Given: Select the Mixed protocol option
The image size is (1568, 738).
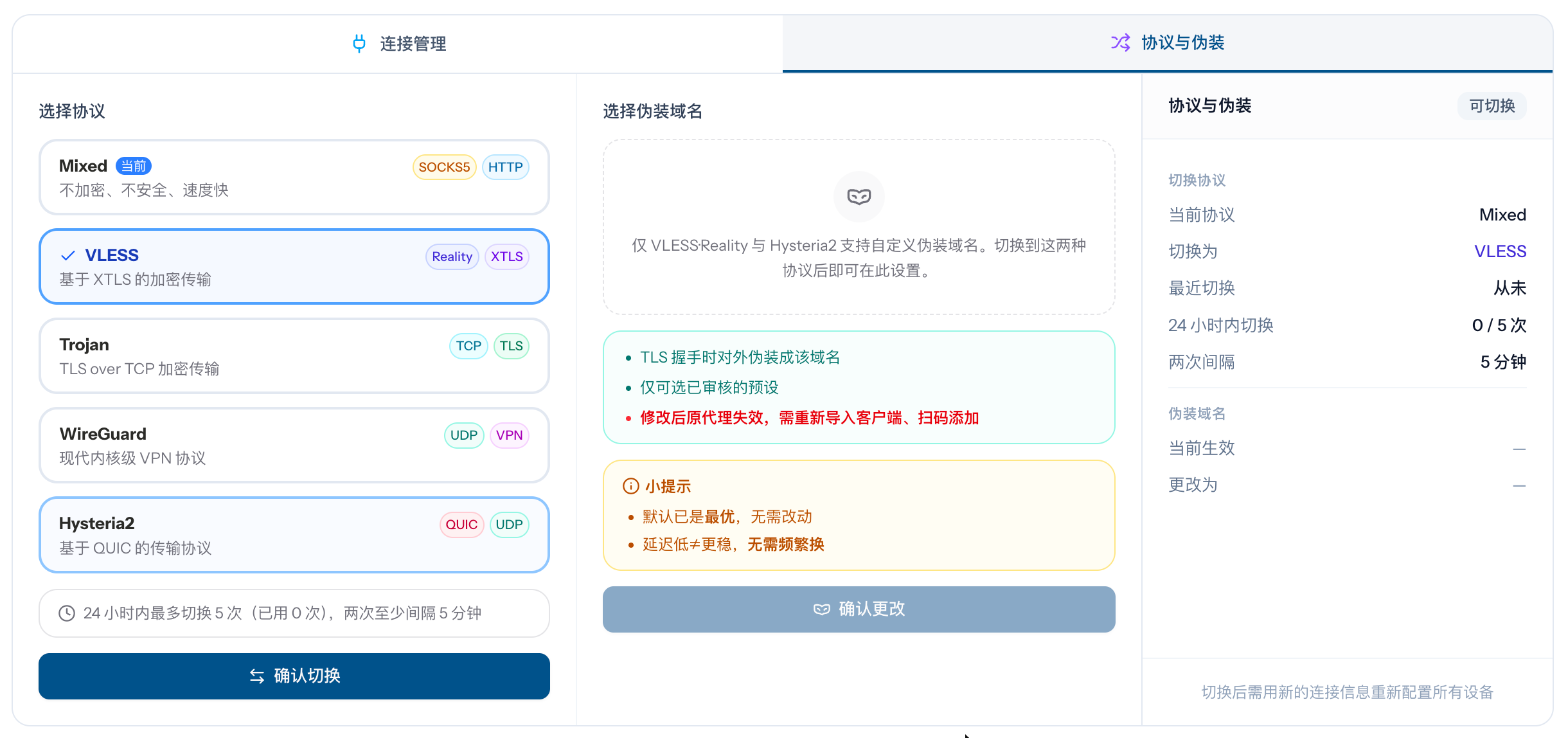Looking at the screenshot, I should click(x=294, y=177).
